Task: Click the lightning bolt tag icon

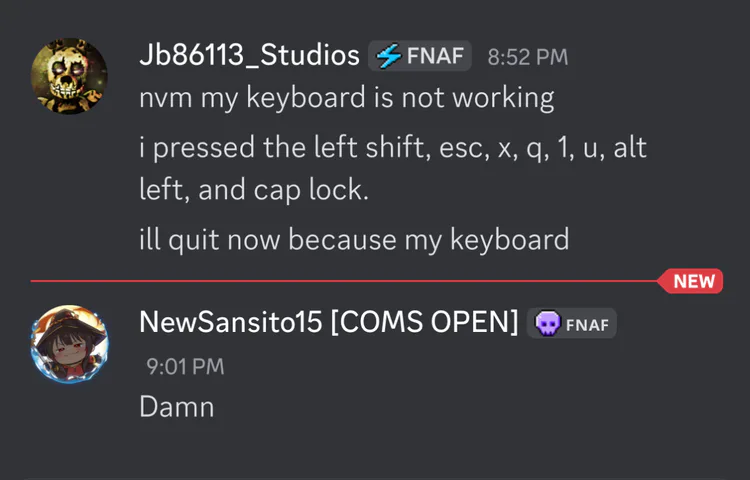Action: (388, 56)
